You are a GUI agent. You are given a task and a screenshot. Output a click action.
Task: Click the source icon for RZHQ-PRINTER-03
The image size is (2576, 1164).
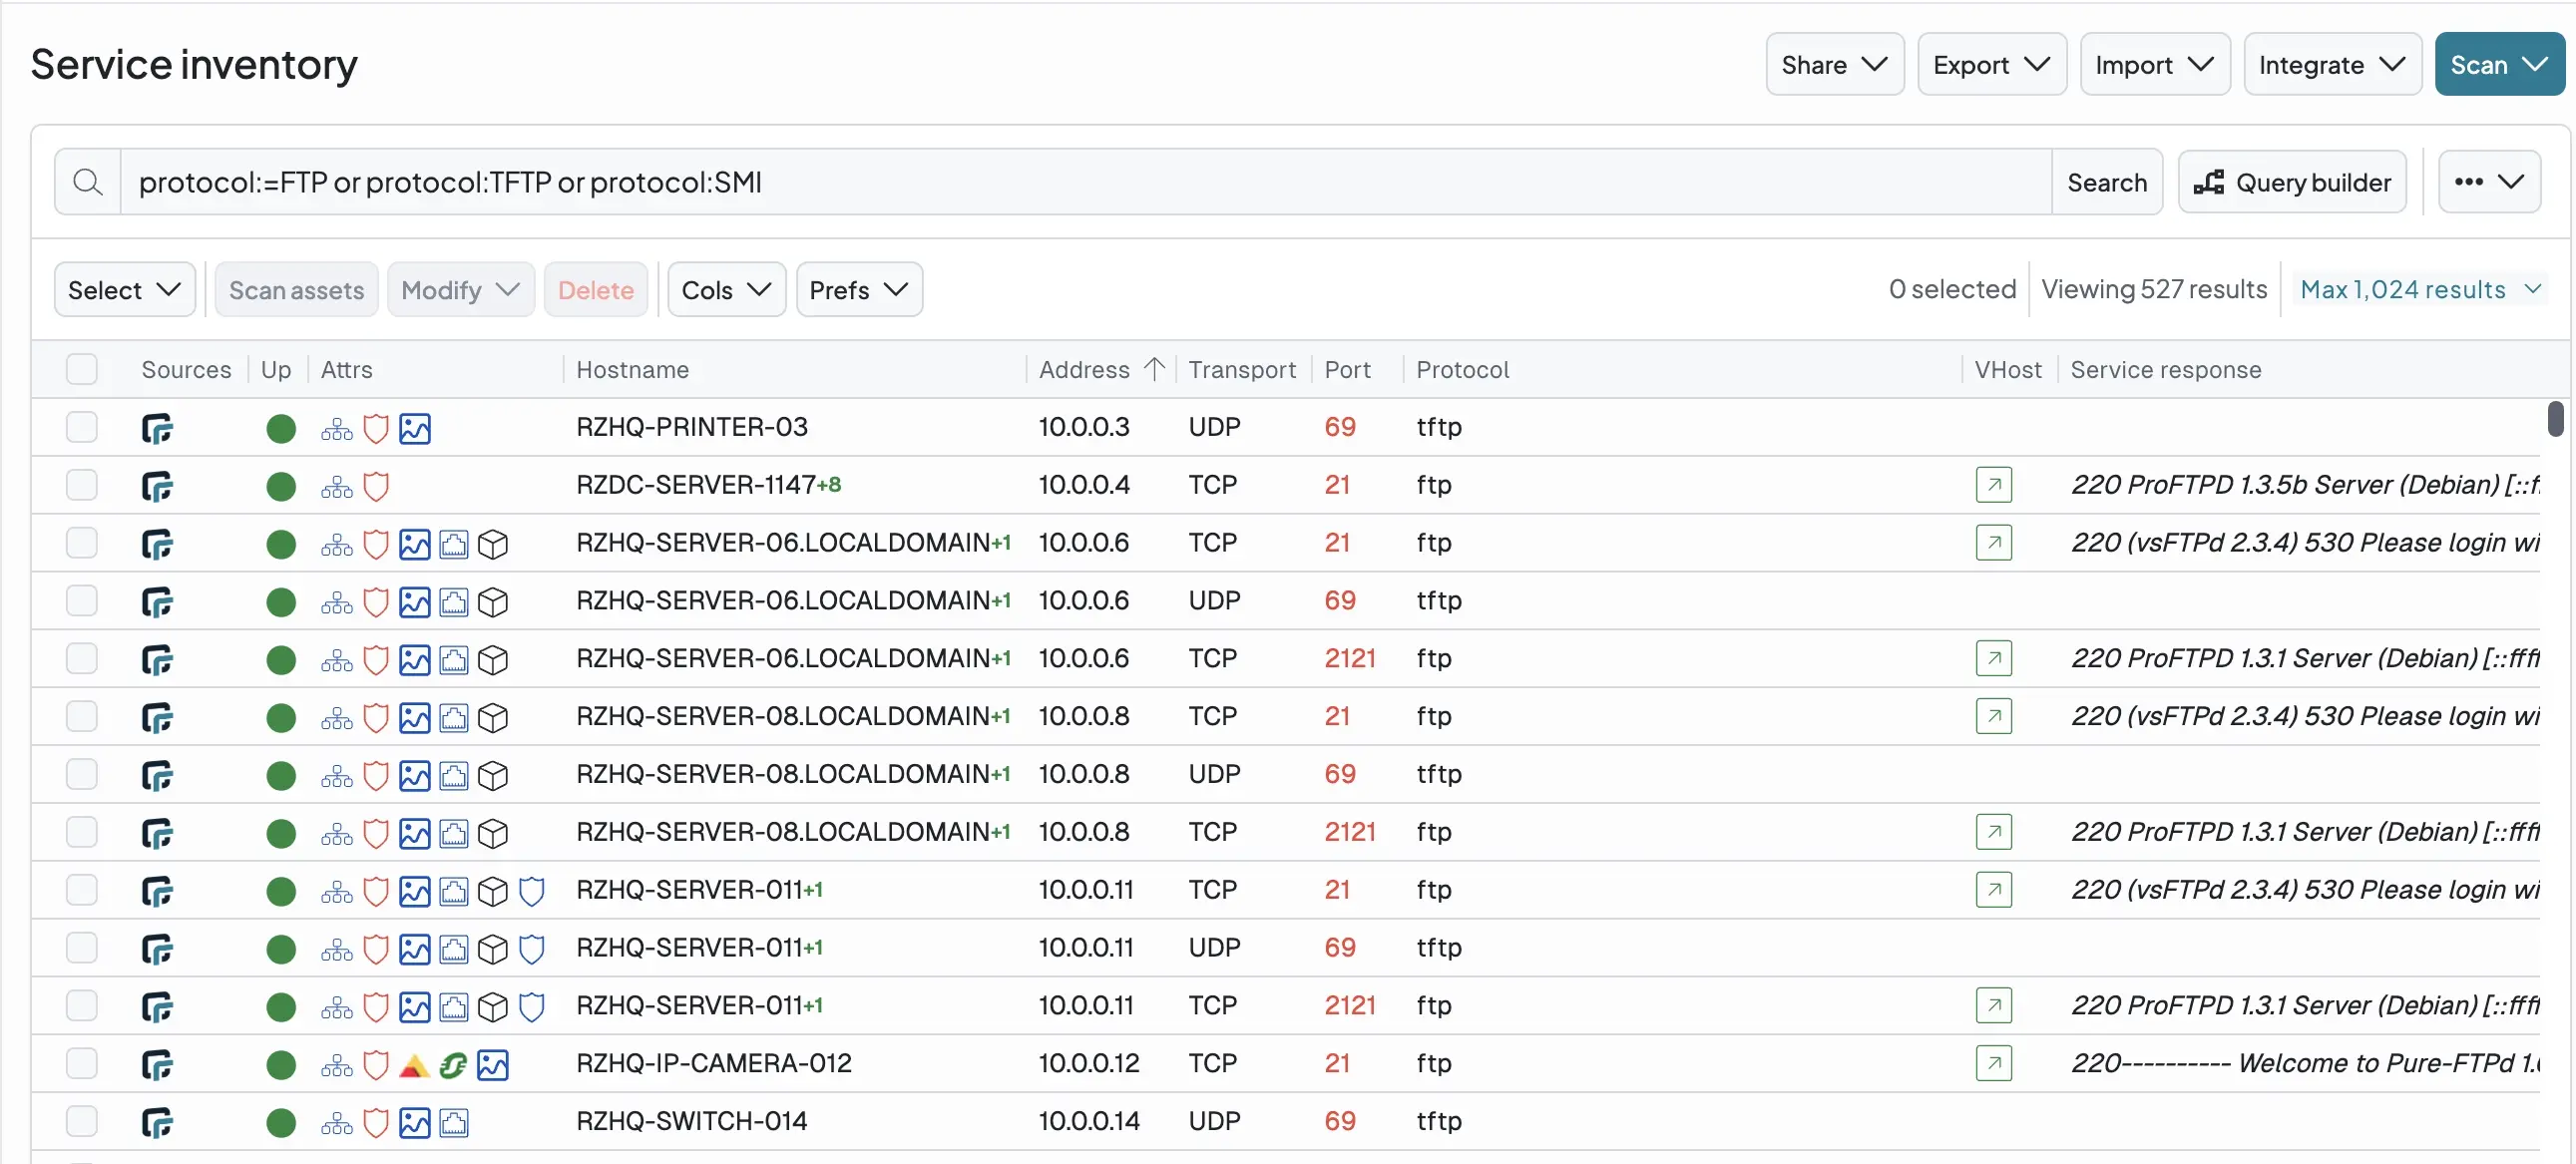[x=157, y=428]
